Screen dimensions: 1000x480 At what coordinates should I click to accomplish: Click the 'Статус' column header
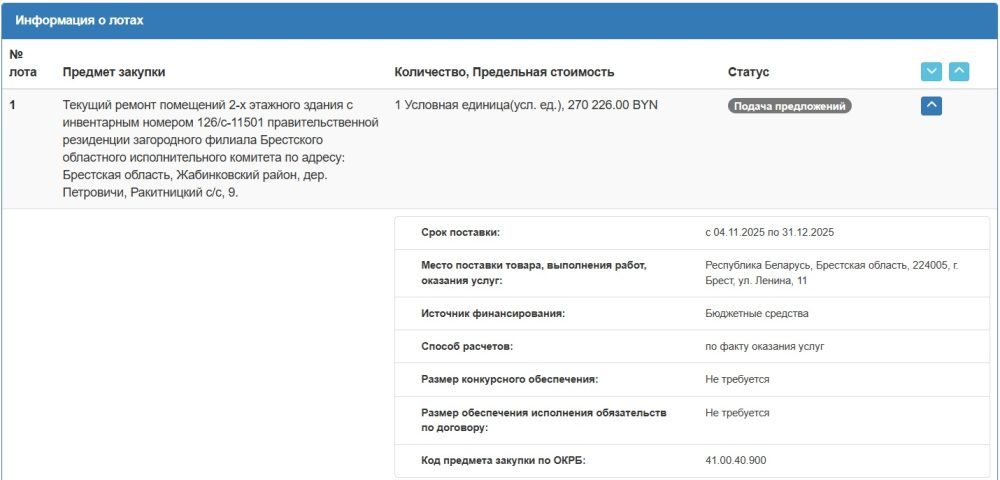[748, 72]
